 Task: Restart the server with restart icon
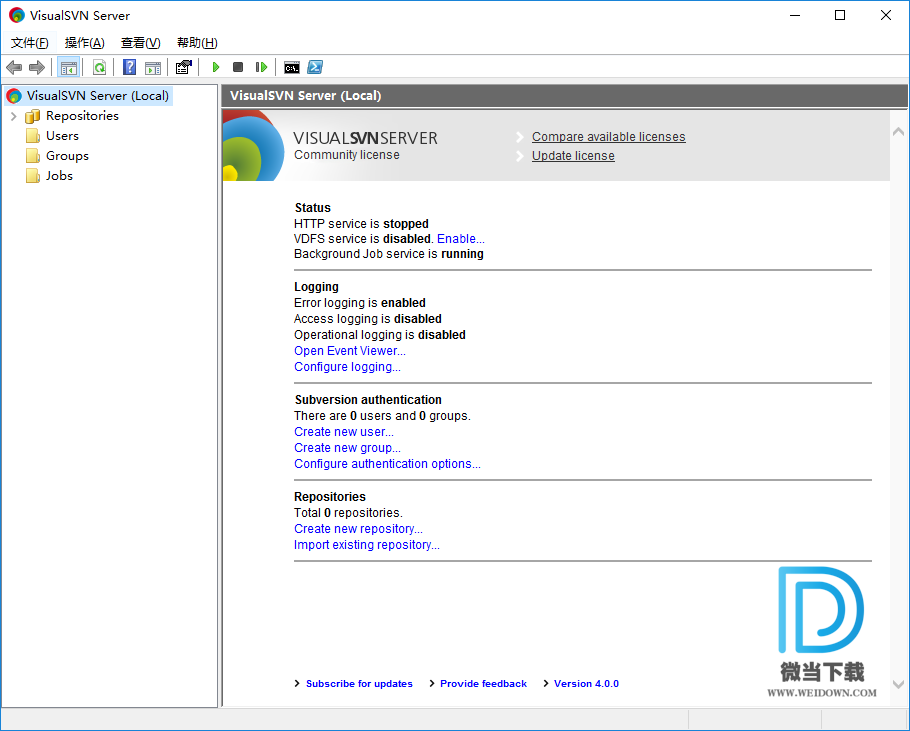pyautogui.click(x=261, y=67)
